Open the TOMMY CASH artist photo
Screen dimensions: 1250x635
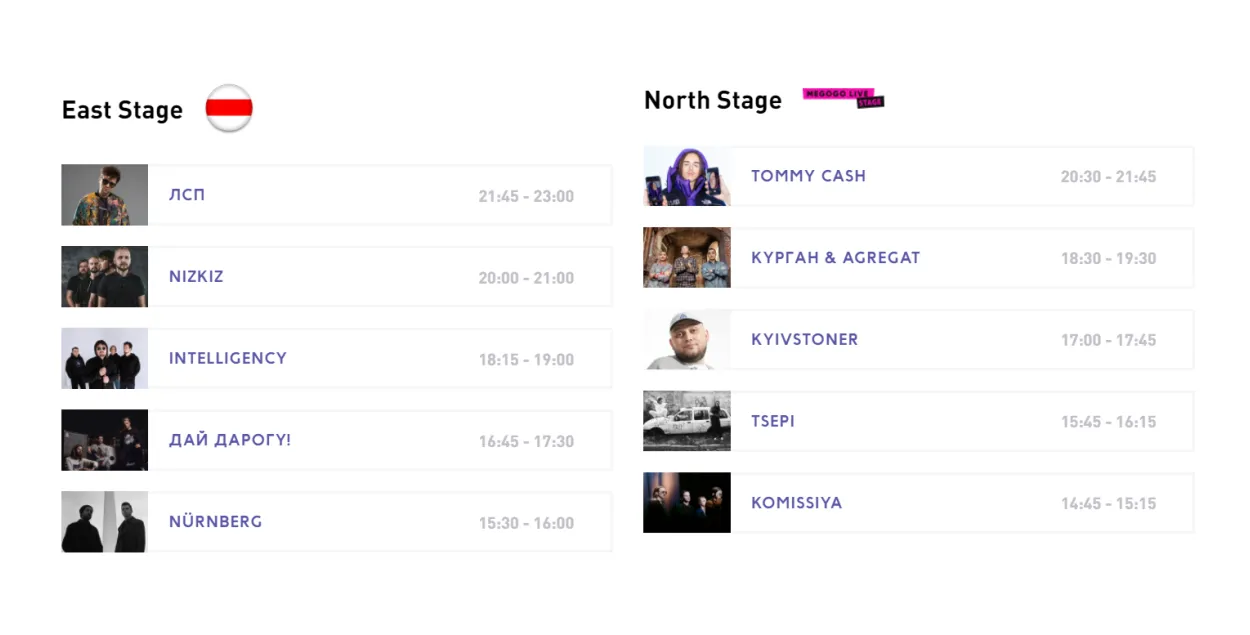pos(687,177)
